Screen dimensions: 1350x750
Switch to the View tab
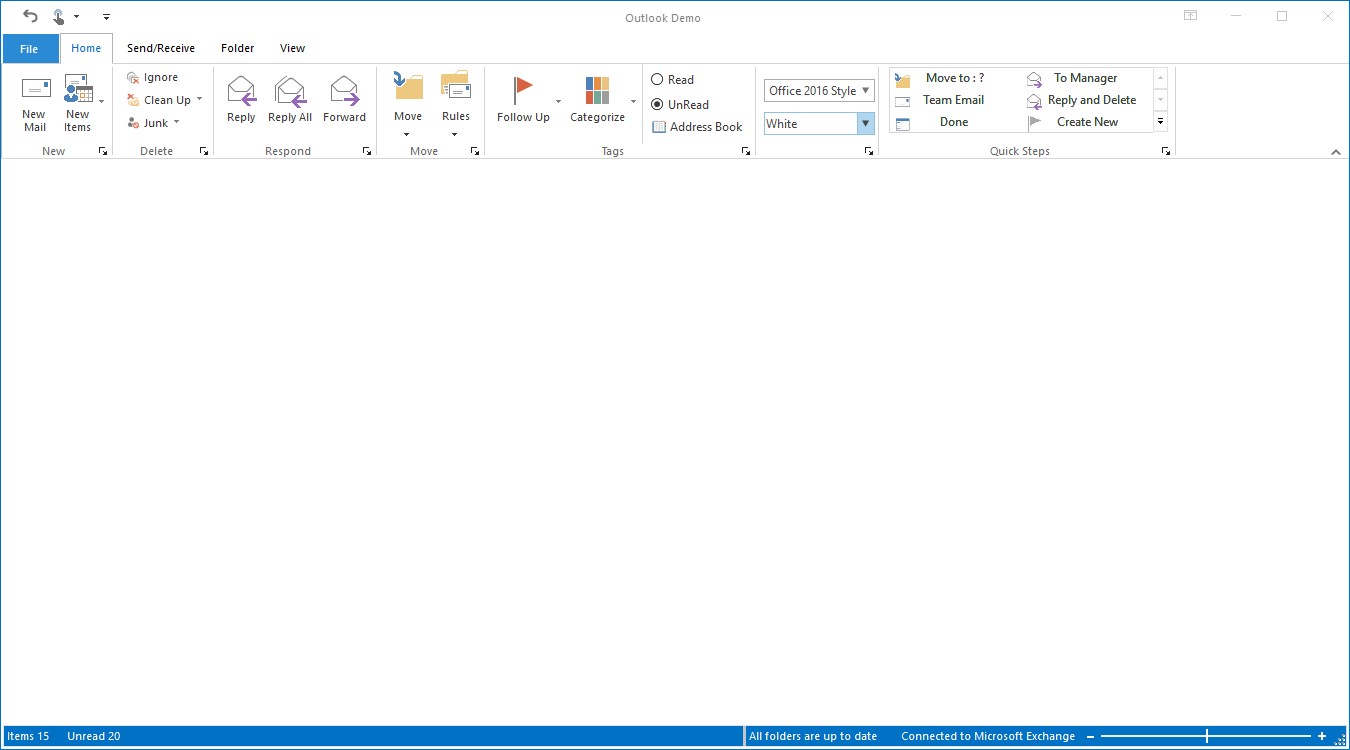(x=293, y=48)
